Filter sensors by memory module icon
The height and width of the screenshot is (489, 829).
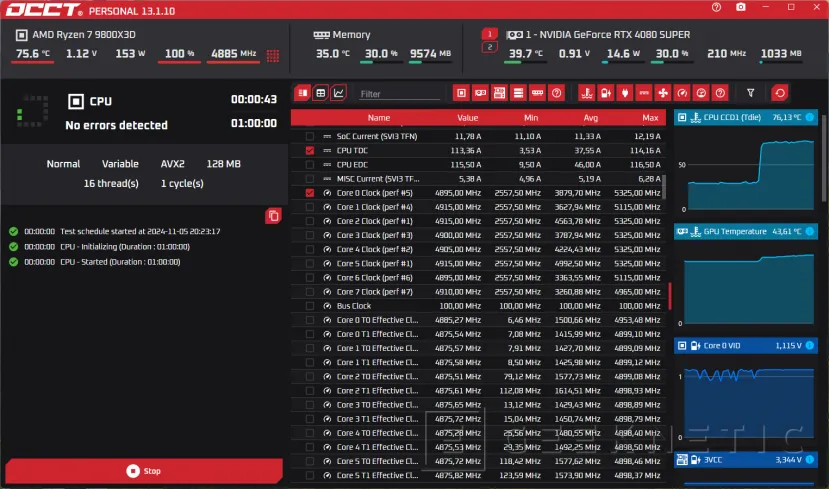point(537,93)
